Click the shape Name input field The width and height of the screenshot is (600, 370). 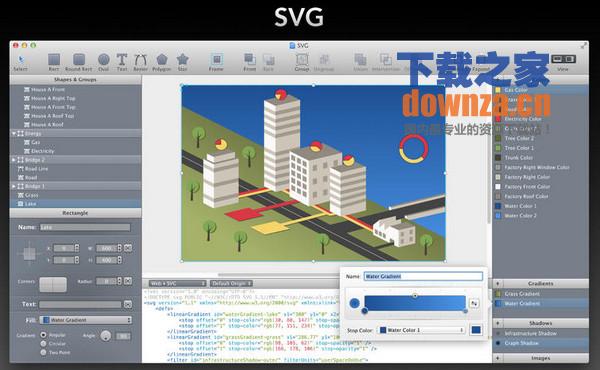point(85,227)
